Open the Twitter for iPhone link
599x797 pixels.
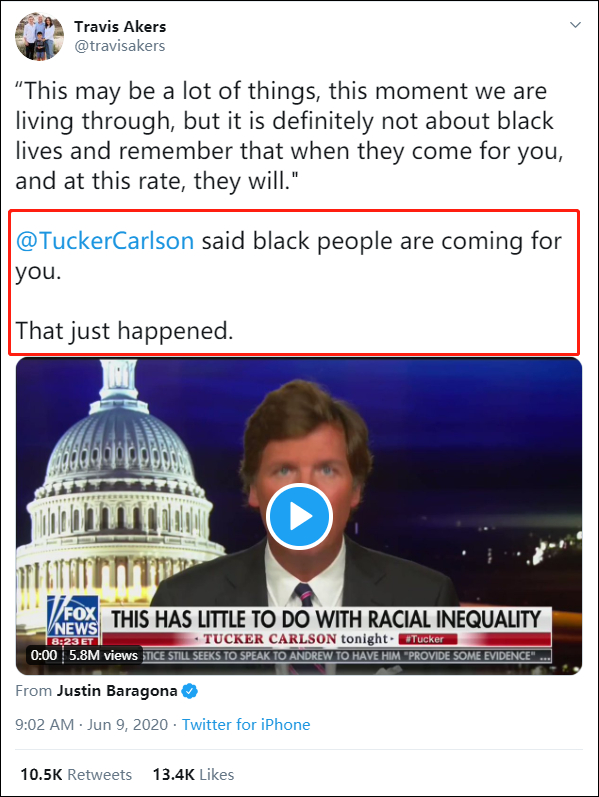coord(246,724)
